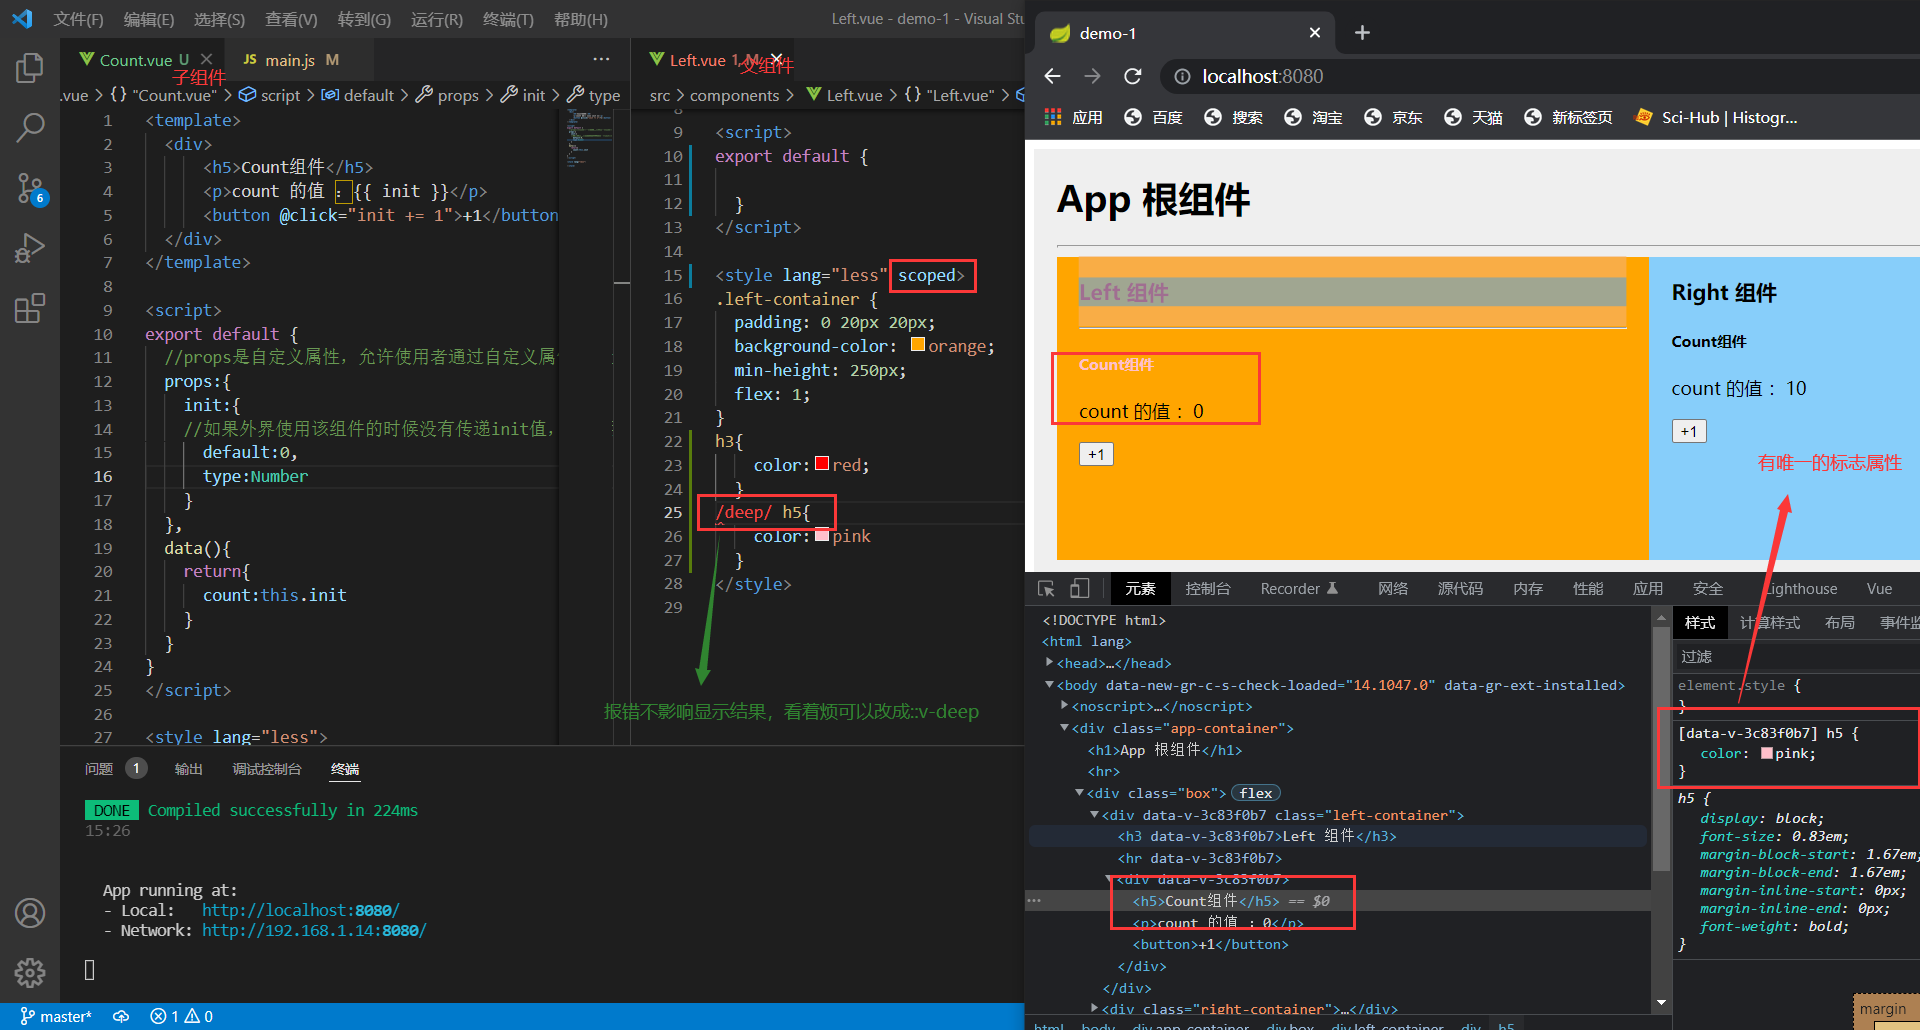
Task: Open the 终端(T) menu
Action: pos(508,19)
